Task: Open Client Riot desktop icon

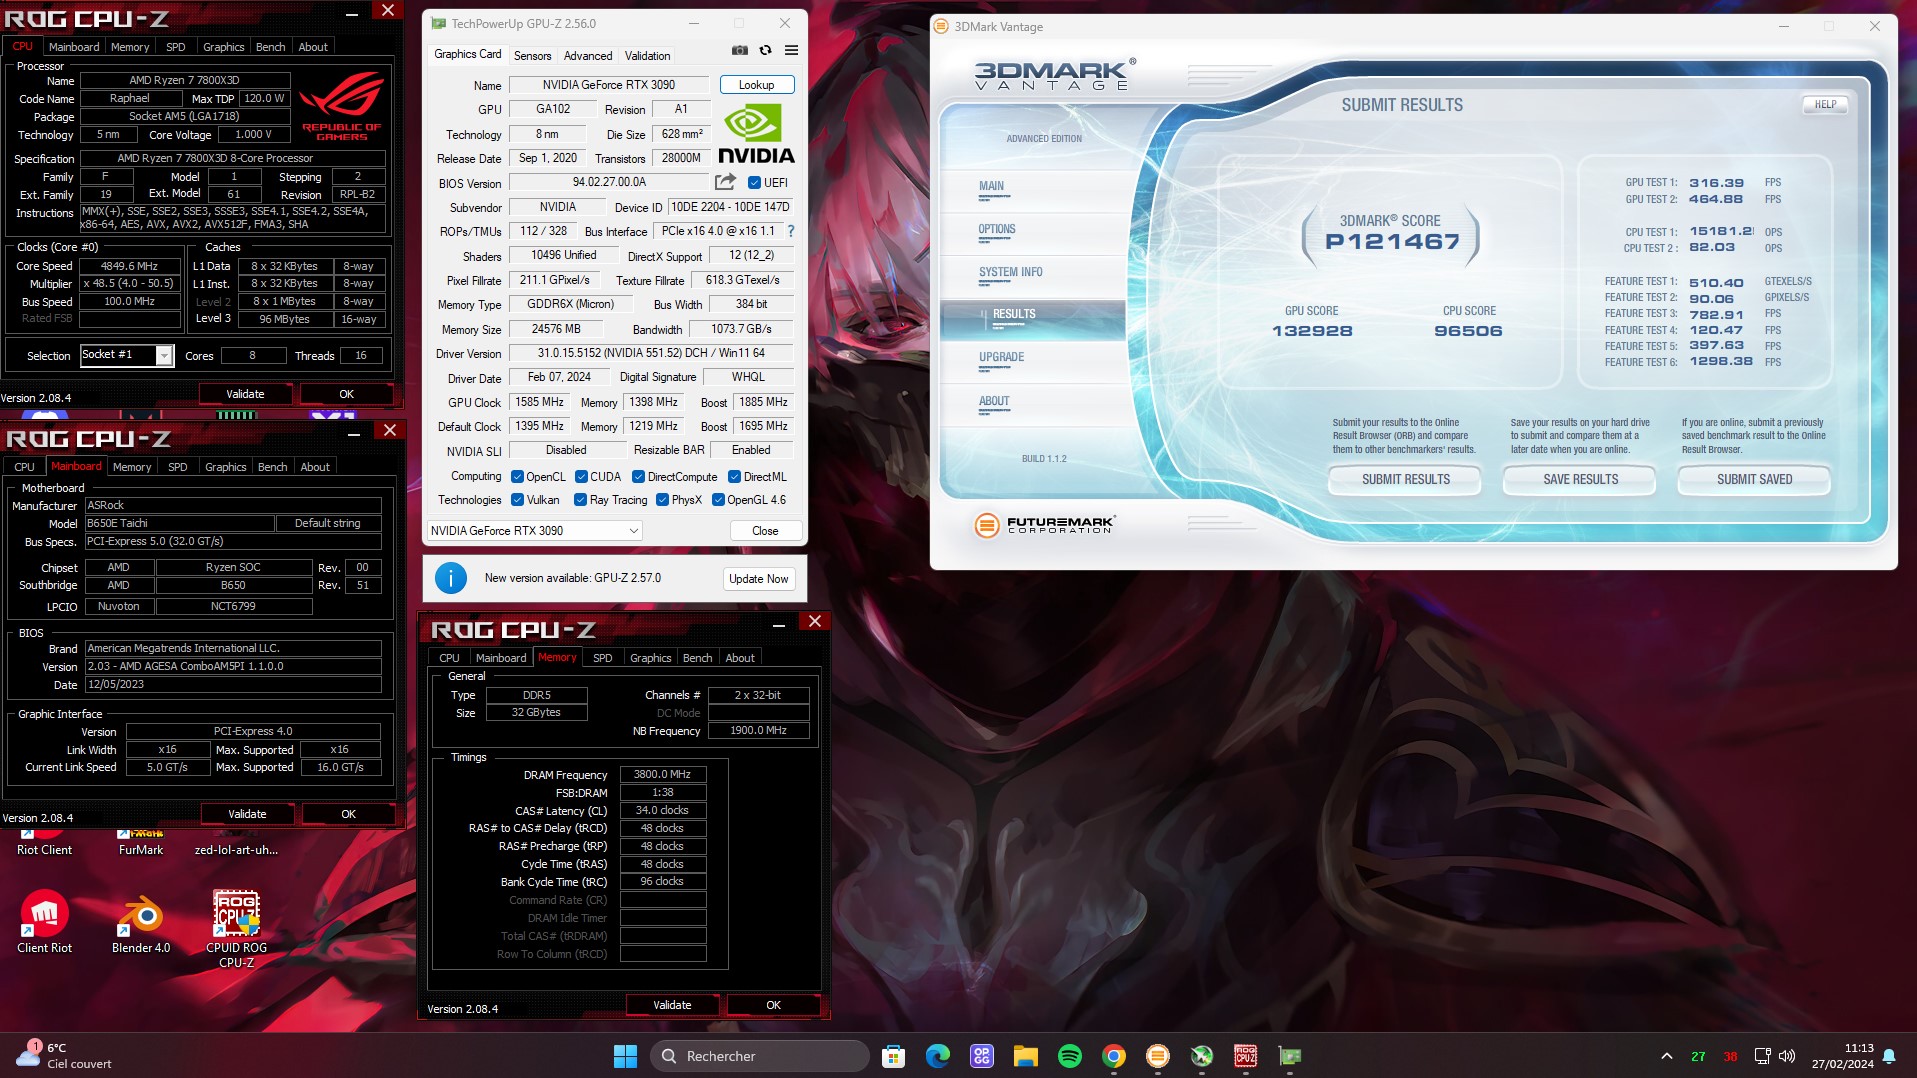Action: (44, 922)
